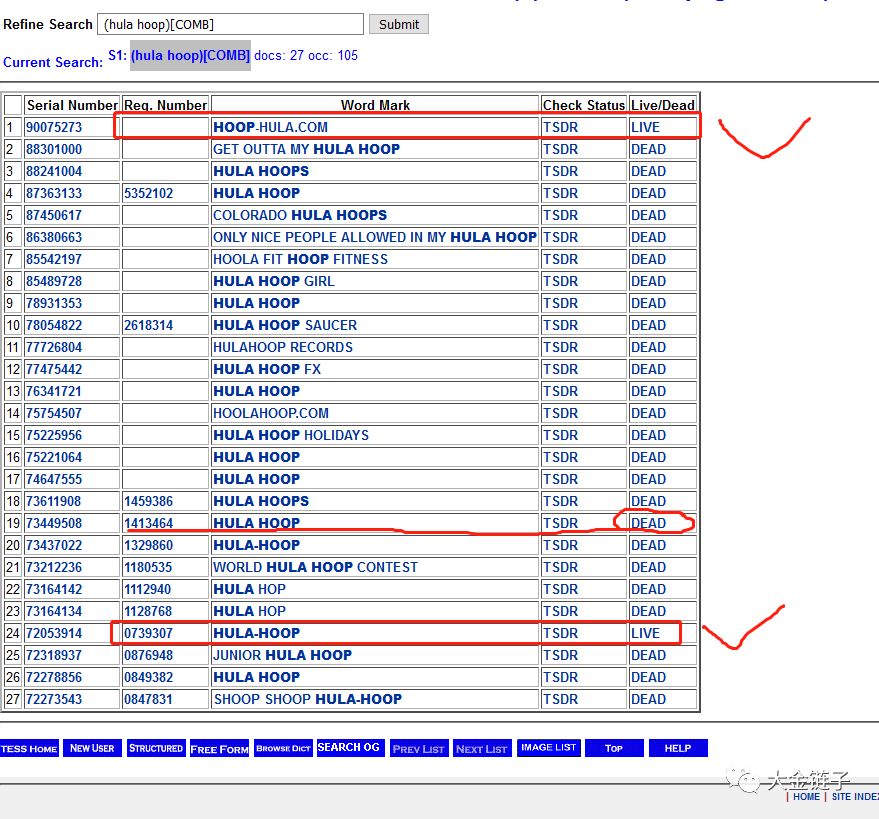Image resolution: width=879 pixels, height=819 pixels.
Task: Check TSDR status for HOOP-HULA.COM
Action: tap(560, 127)
